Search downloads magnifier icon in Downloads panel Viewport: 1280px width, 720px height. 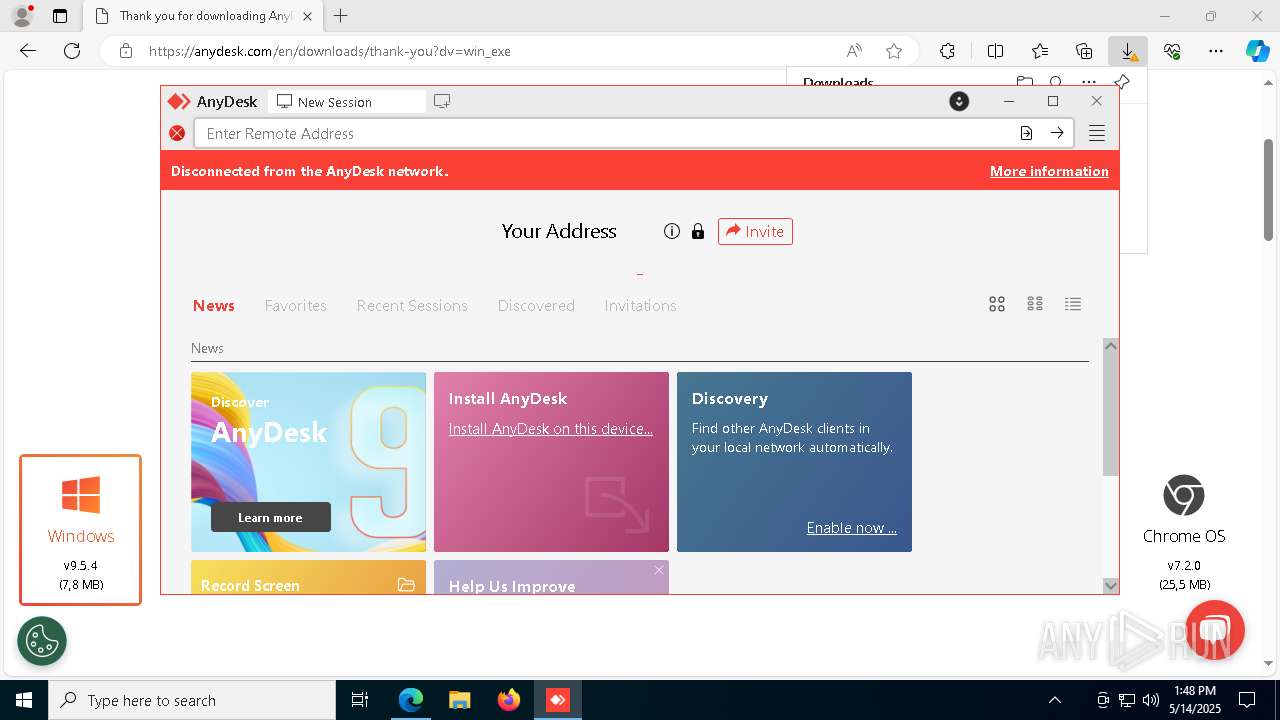1056,82
